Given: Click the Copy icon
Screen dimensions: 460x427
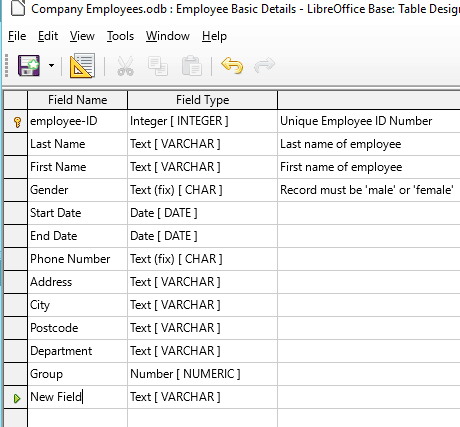Looking at the screenshot, I should click(x=158, y=66).
